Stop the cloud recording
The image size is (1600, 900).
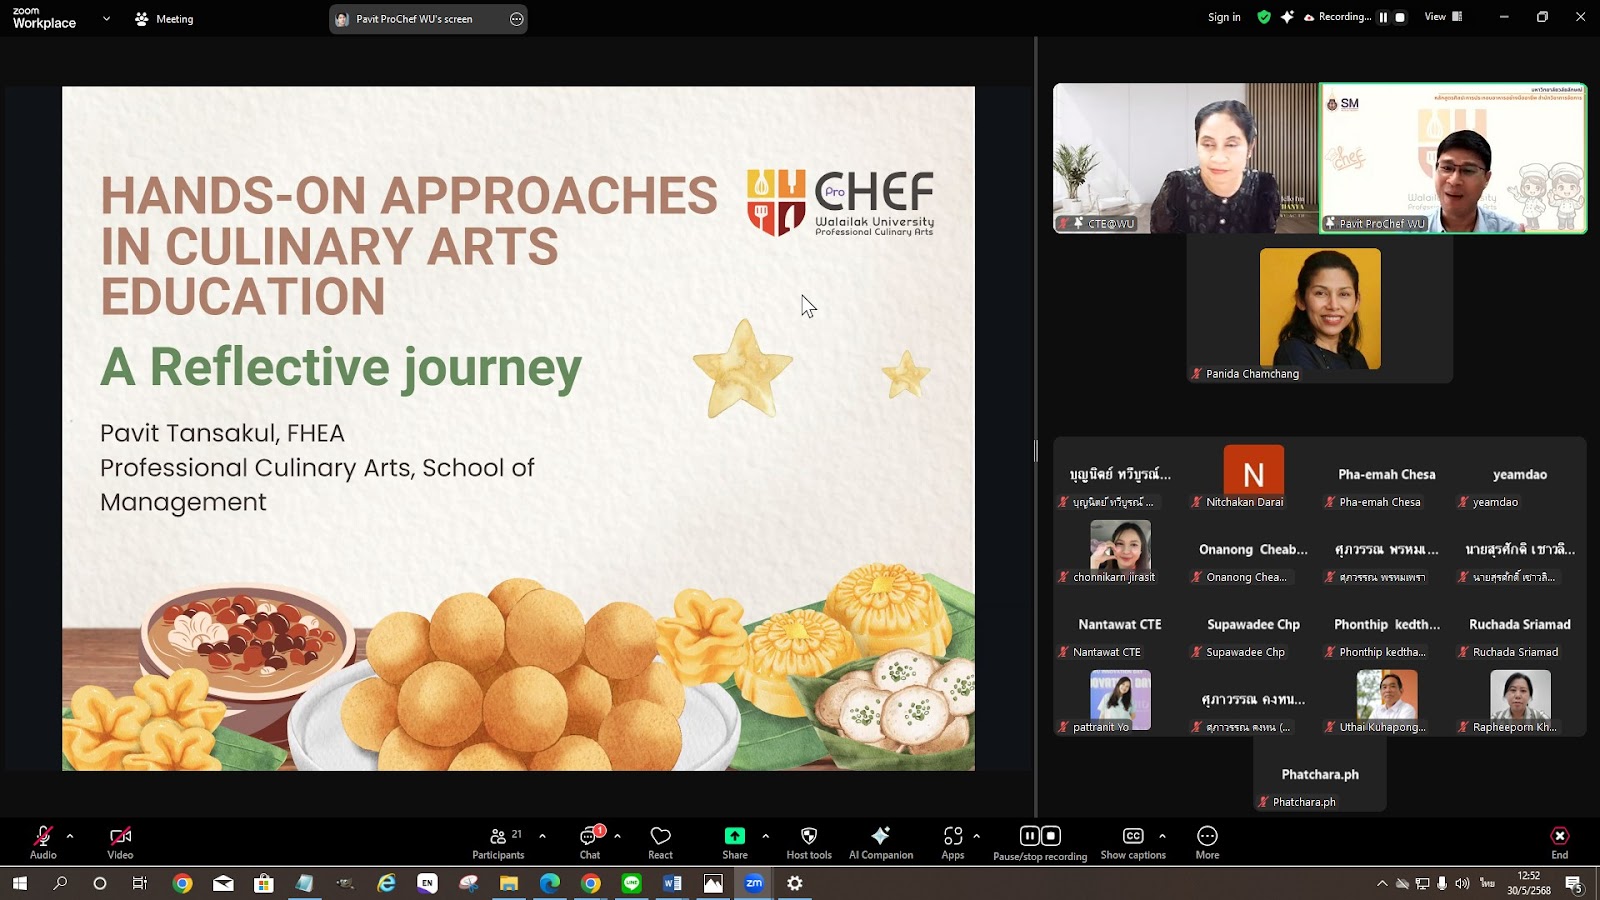click(x=1052, y=835)
